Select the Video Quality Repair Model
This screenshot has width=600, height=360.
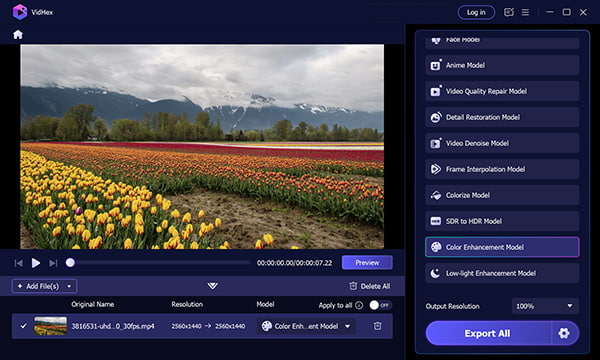(502, 91)
